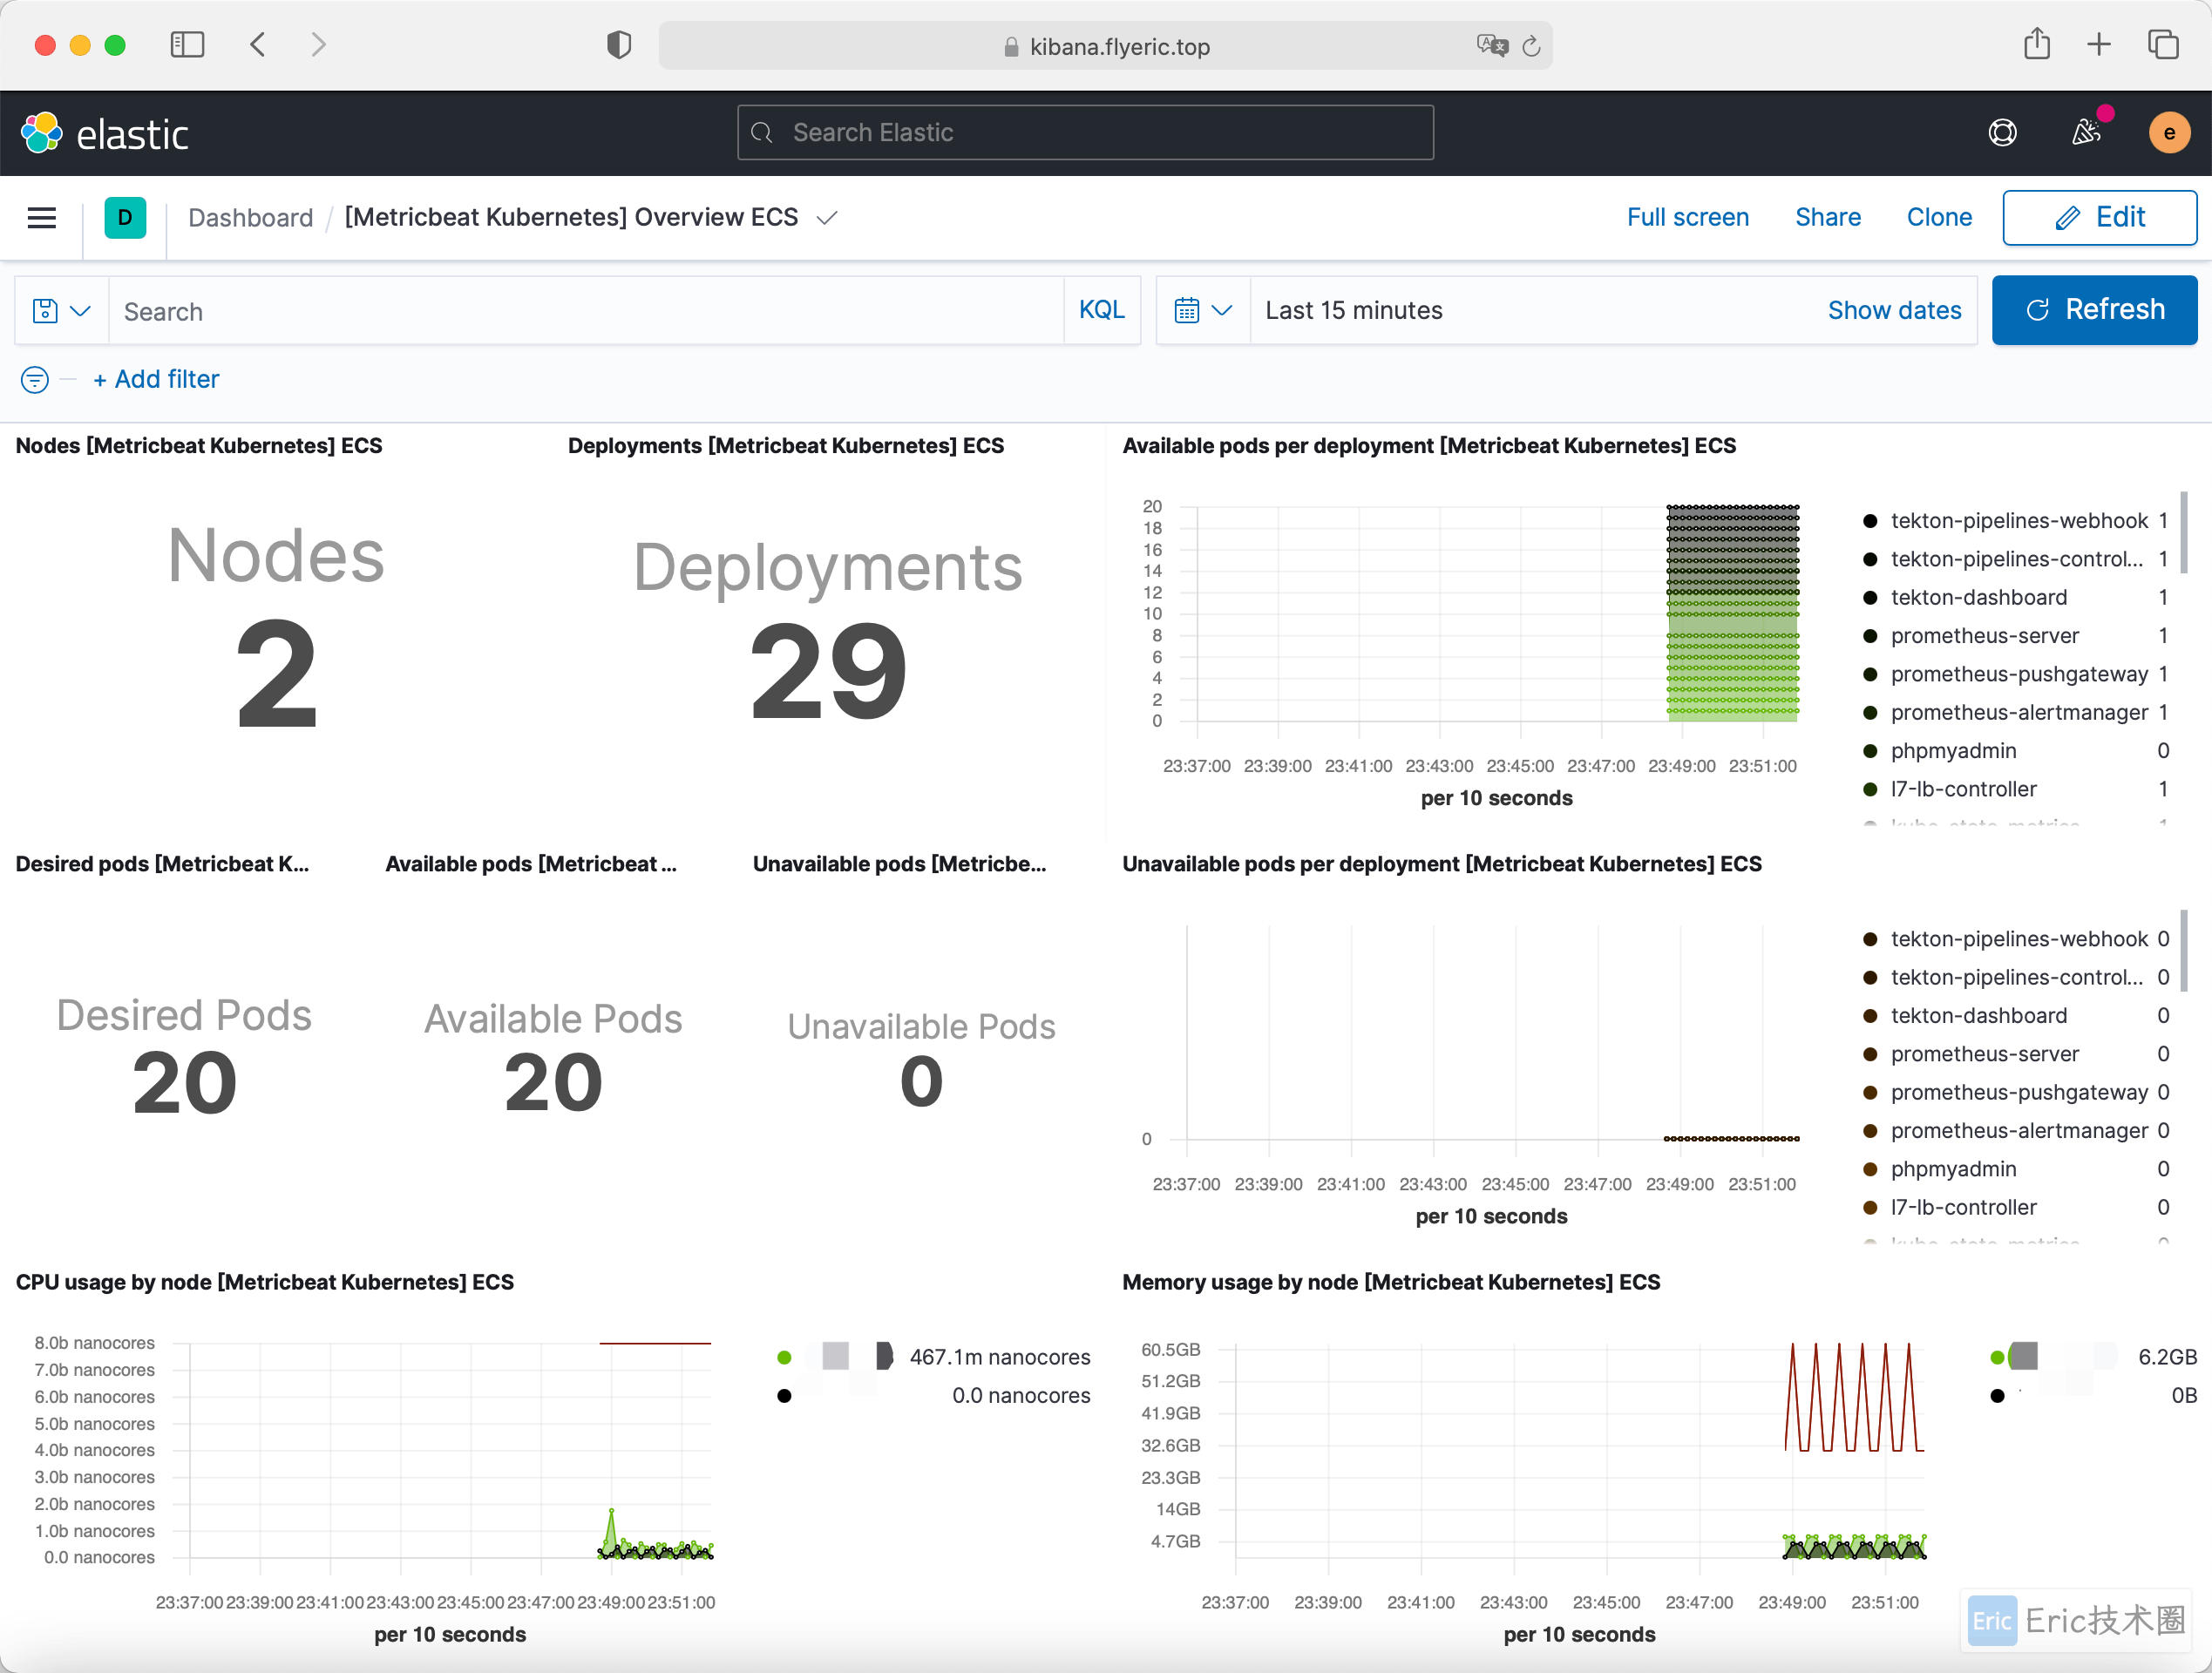Click the translate page icon
The image size is (2212, 1673).
coord(1492,45)
